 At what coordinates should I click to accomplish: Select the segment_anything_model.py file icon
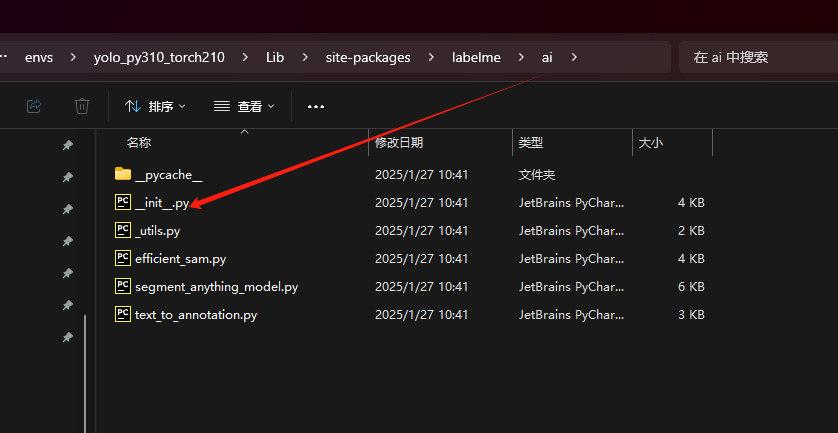point(123,287)
